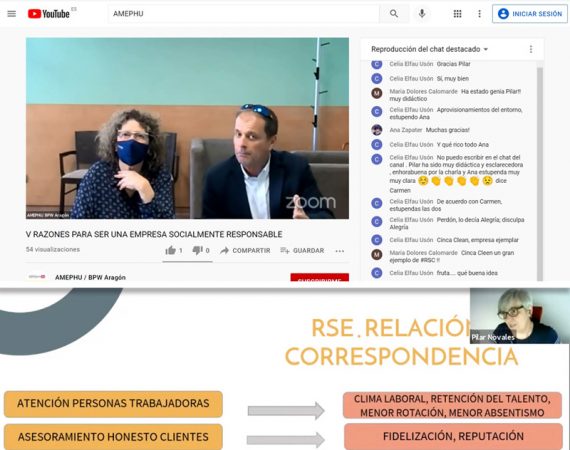Click the video player to pause
570x450 pixels.
[187, 128]
